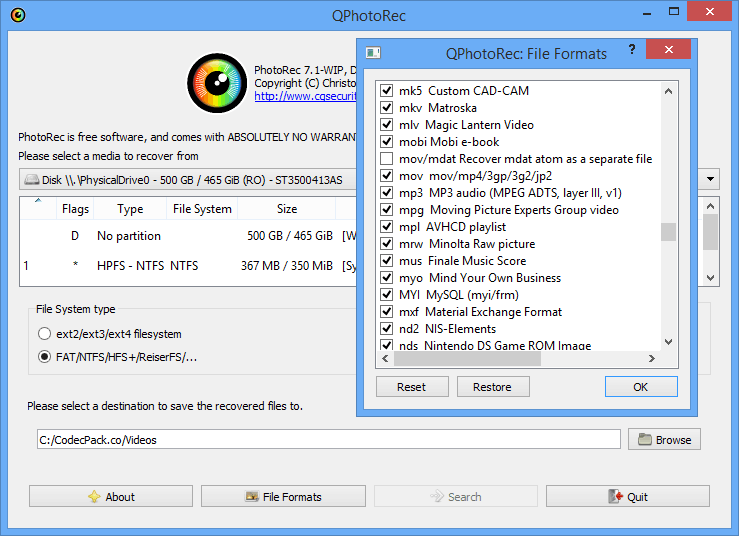Open the disk selection dropdown arrow

[710, 179]
